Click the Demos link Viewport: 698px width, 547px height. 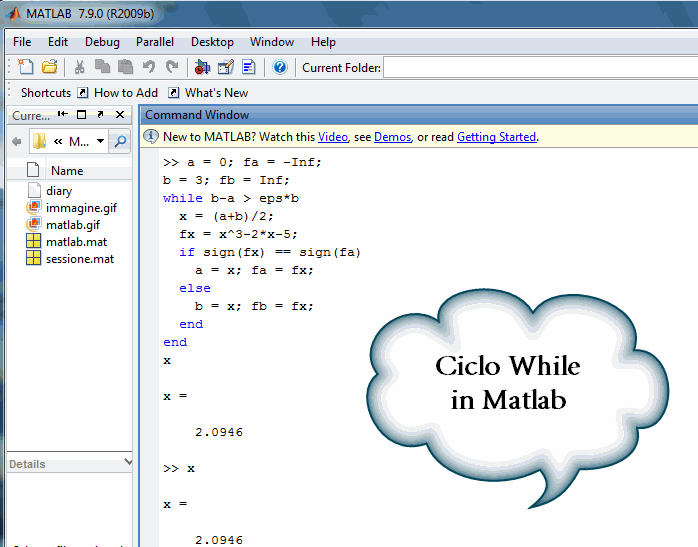[393, 137]
